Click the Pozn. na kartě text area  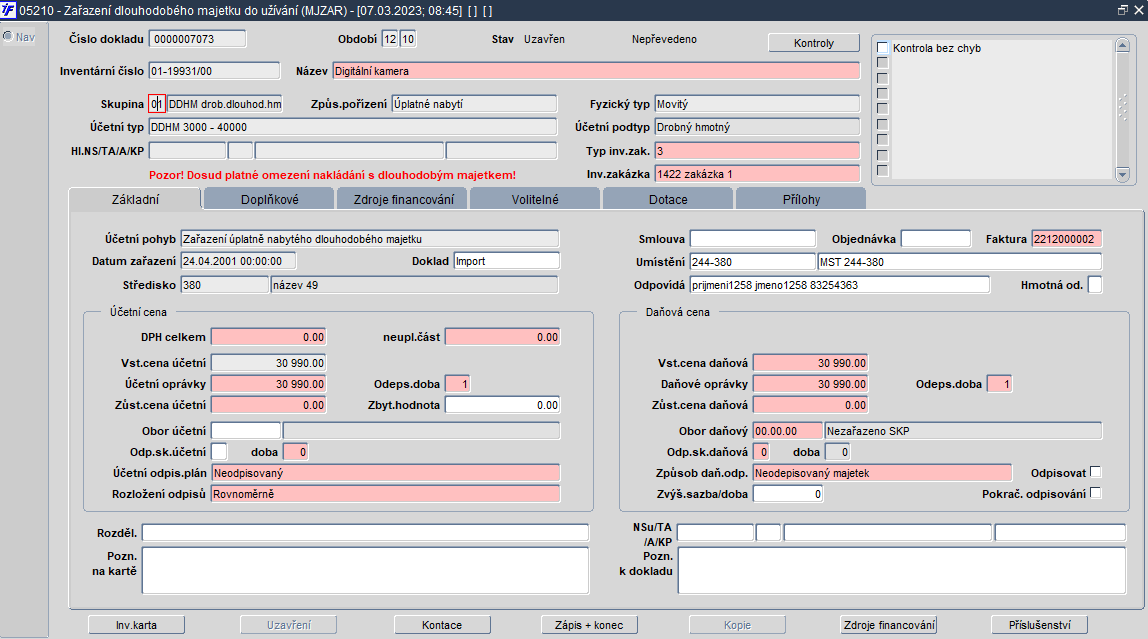pos(365,570)
